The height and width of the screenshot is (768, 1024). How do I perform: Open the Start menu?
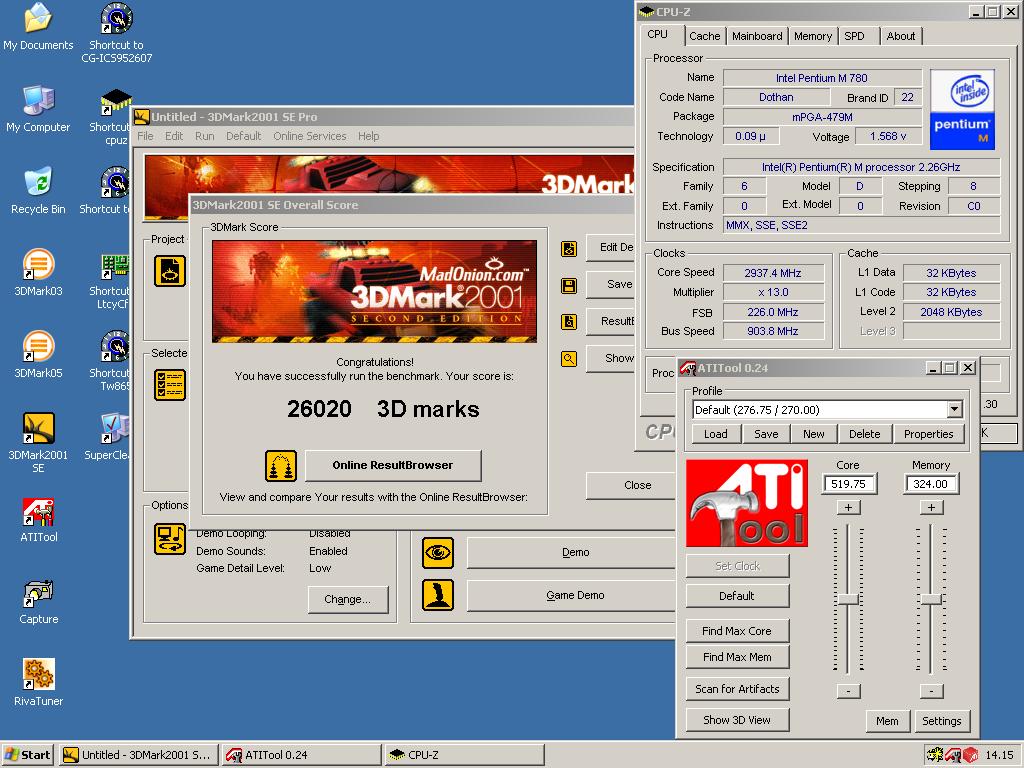click(x=28, y=755)
